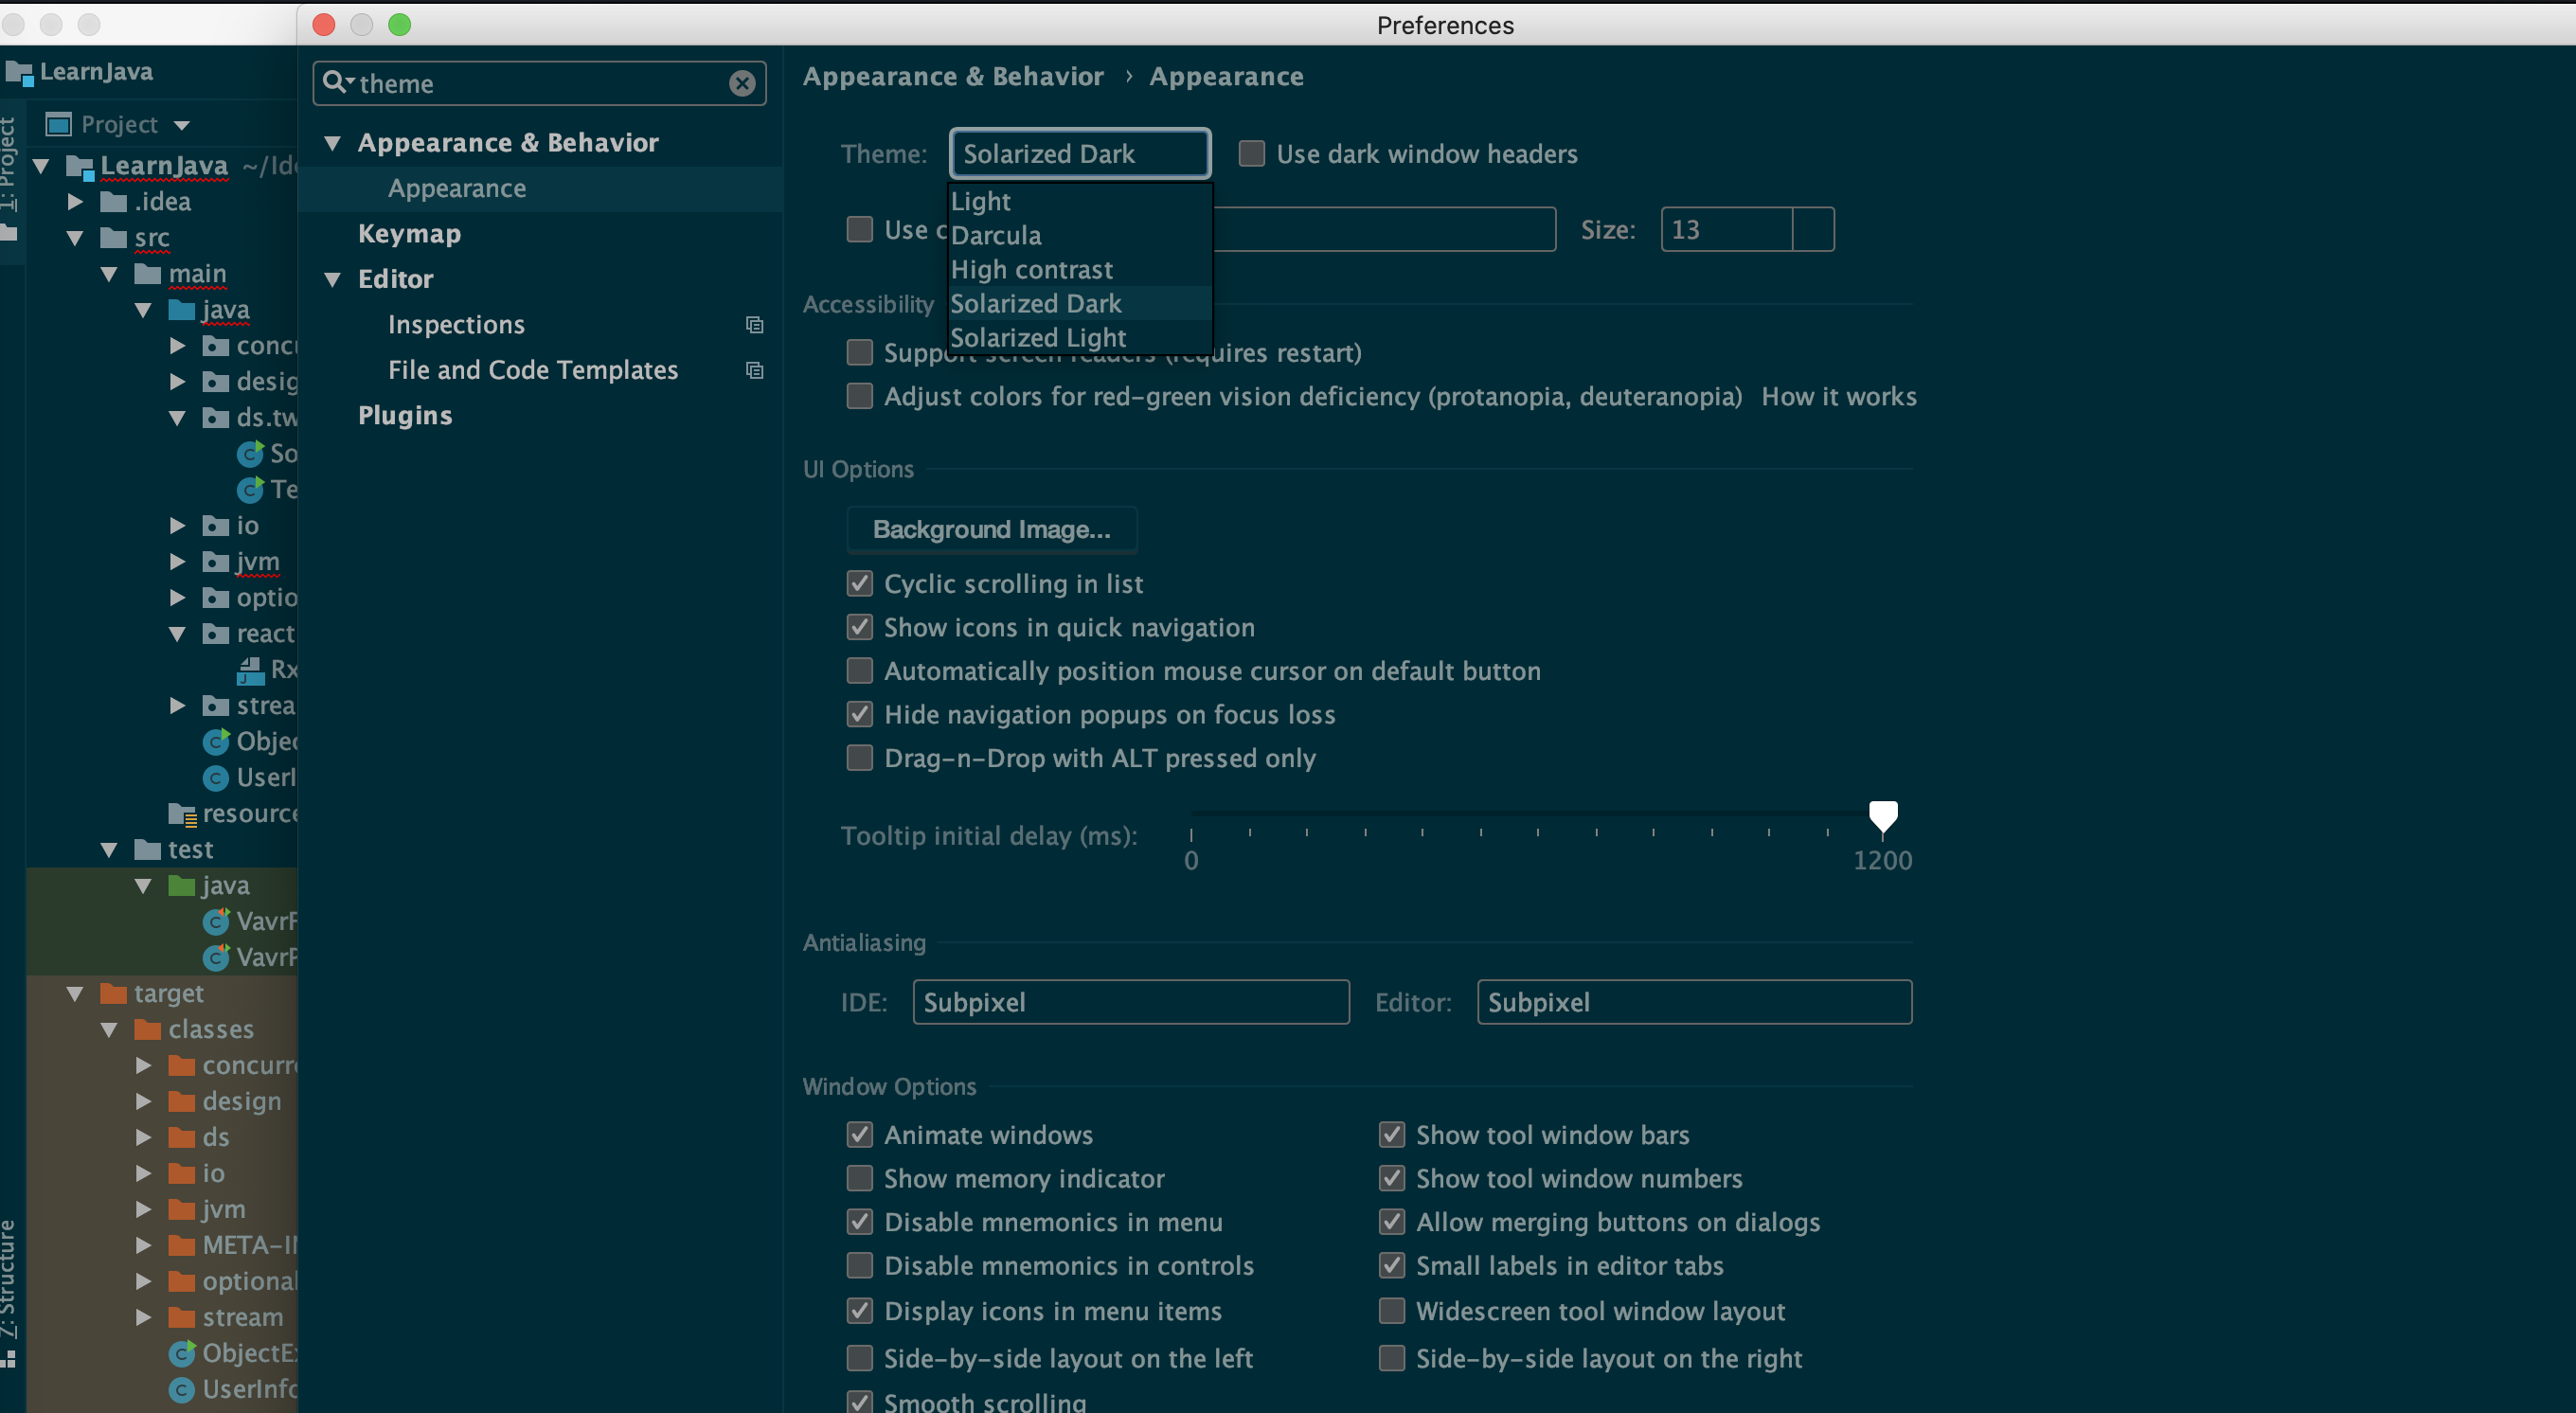Image resolution: width=2576 pixels, height=1413 pixels.
Task: Click the search magnifier icon
Action: [x=335, y=83]
